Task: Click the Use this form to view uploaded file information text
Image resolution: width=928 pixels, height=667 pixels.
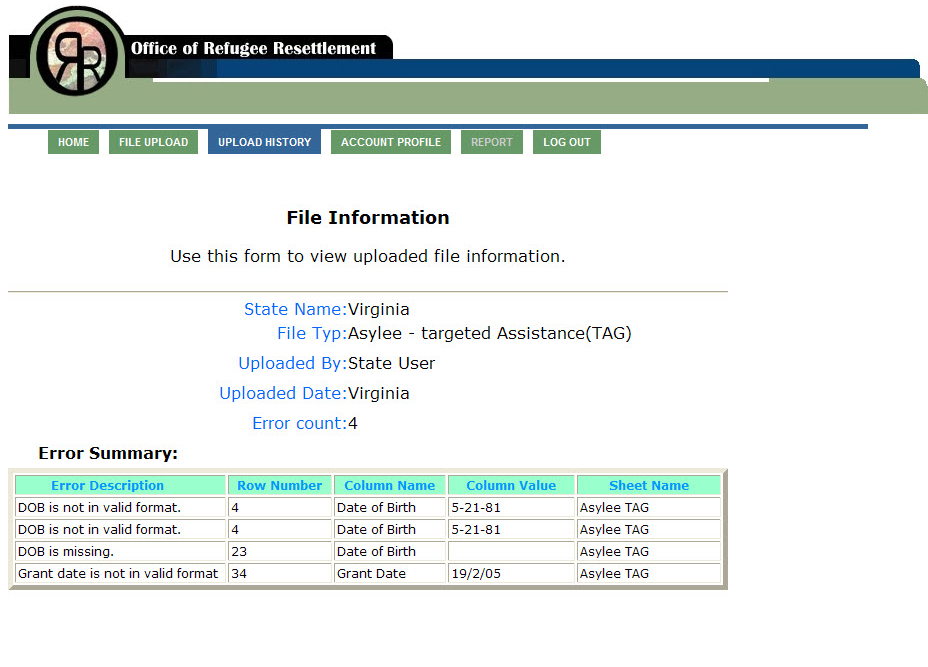Action: coord(368,256)
